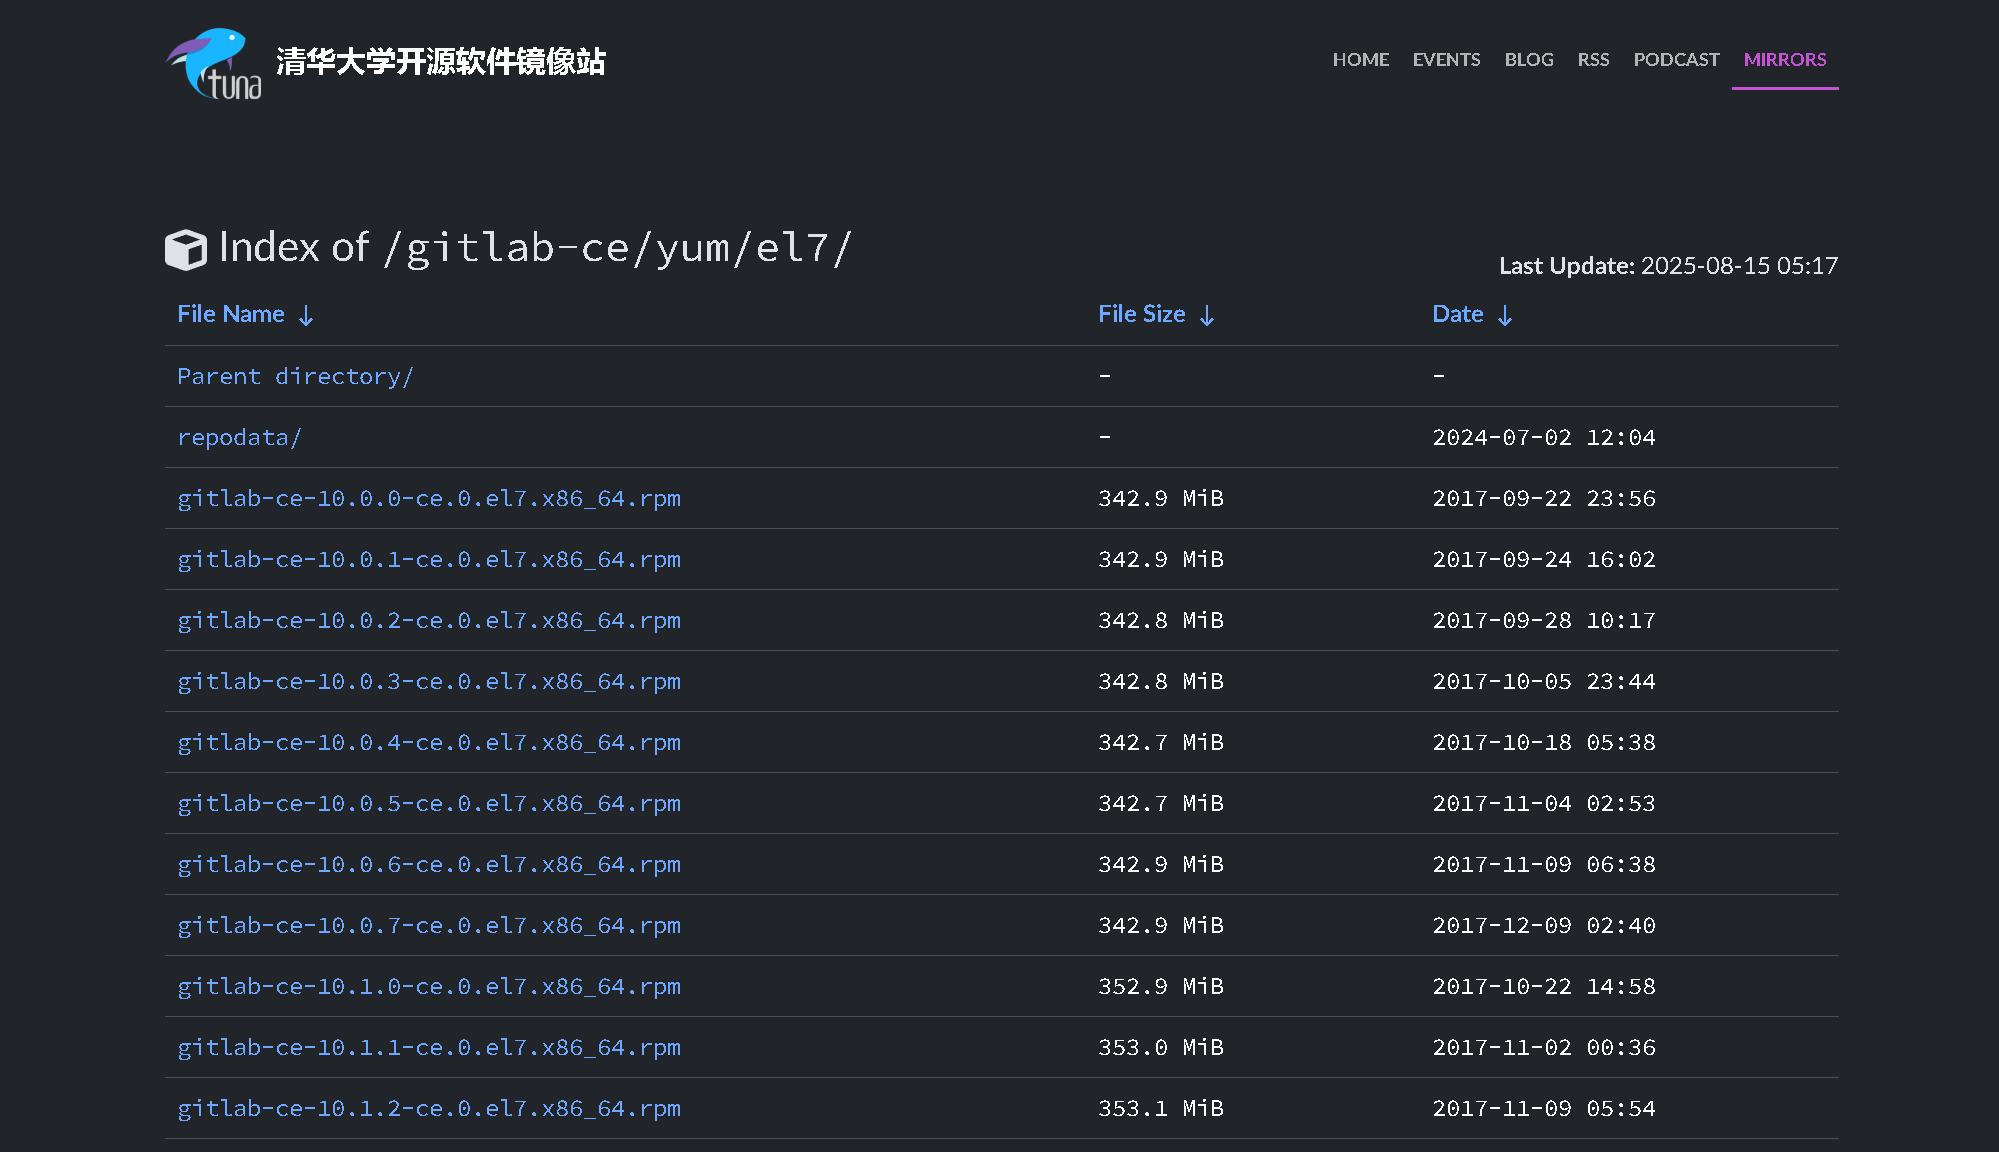This screenshot has height=1152, width=1999.
Task: Toggle sort order by Date
Action: point(1458,313)
